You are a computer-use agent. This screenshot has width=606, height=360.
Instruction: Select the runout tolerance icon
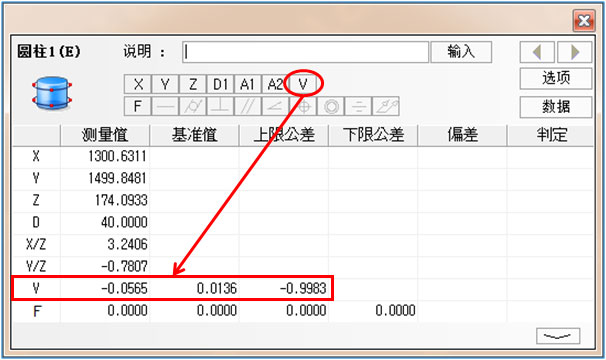[386, 106]
